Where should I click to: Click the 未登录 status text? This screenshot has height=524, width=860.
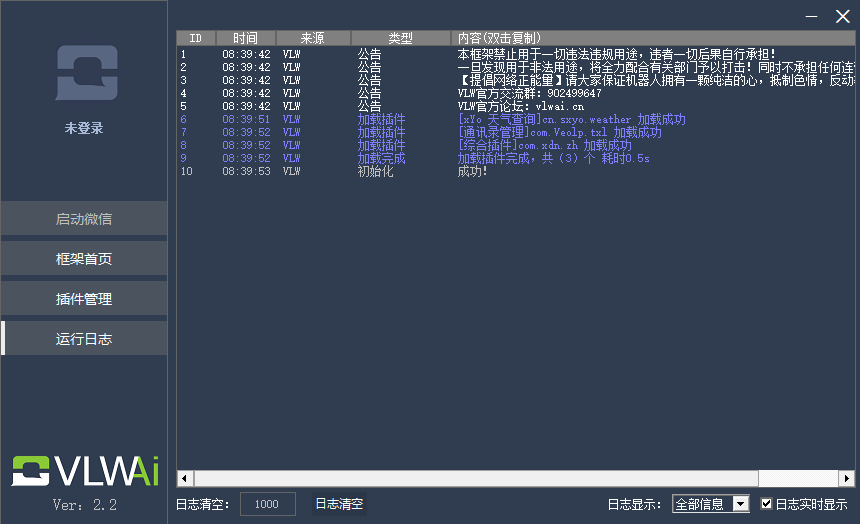[84, 128]
